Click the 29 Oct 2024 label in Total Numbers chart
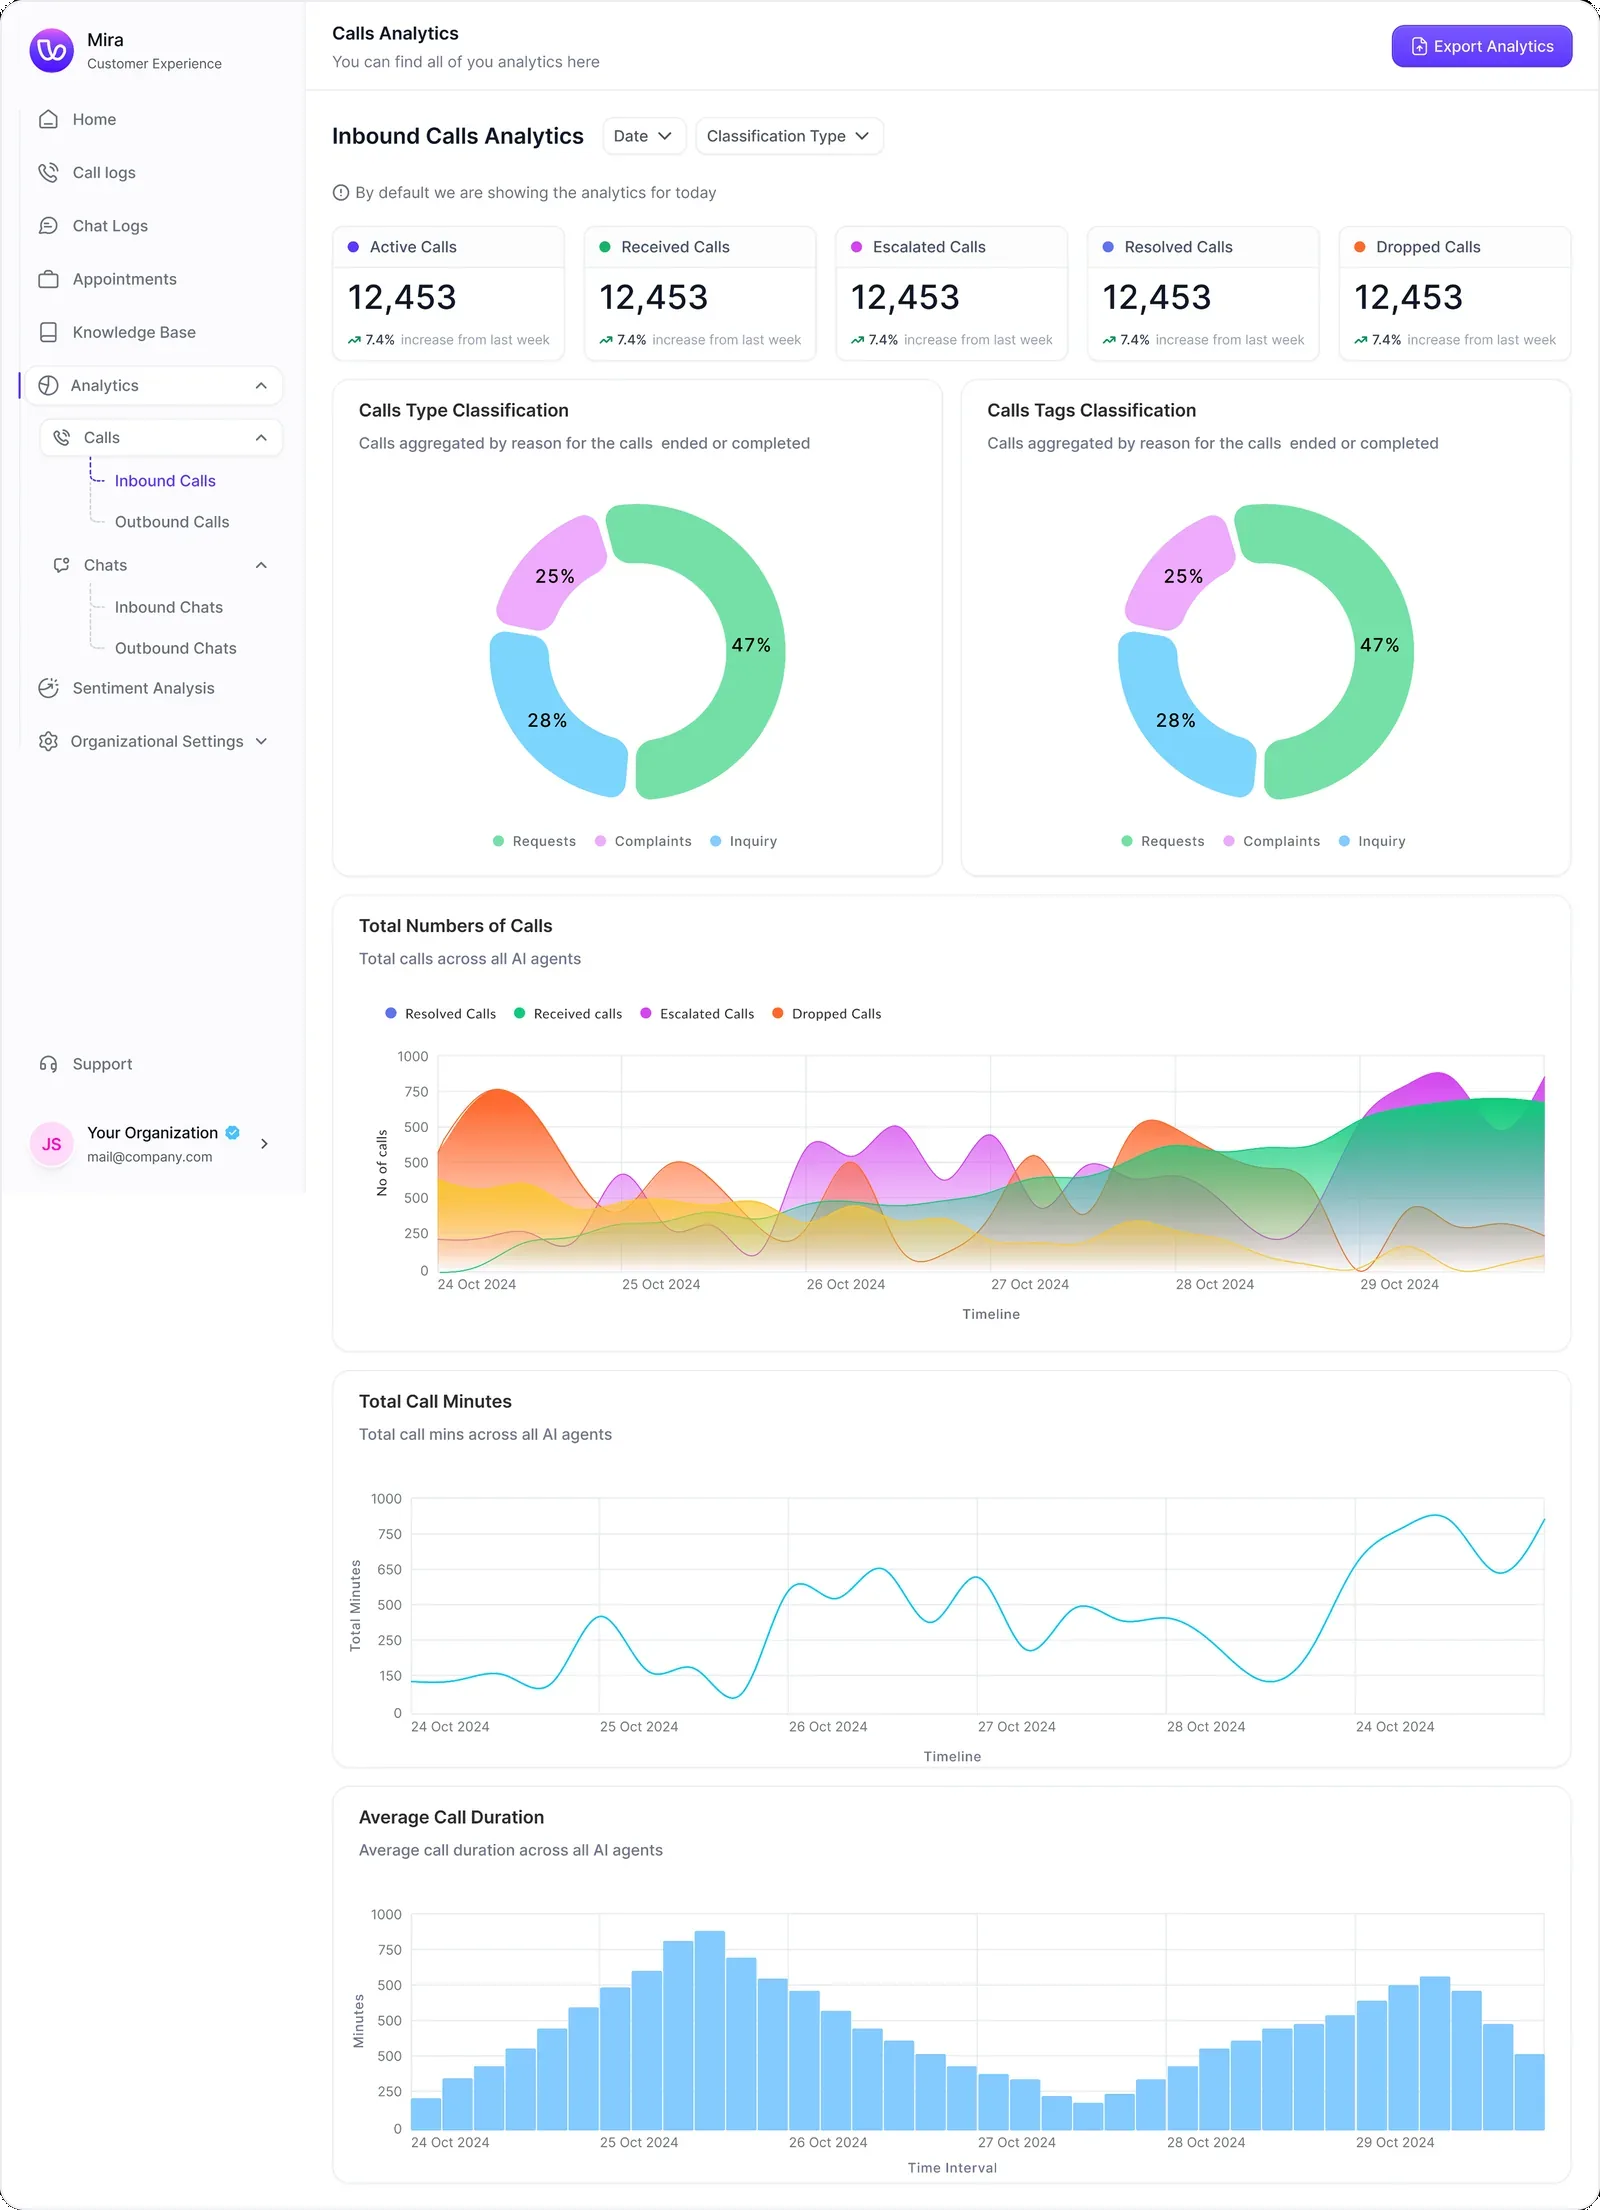 1399,1285
